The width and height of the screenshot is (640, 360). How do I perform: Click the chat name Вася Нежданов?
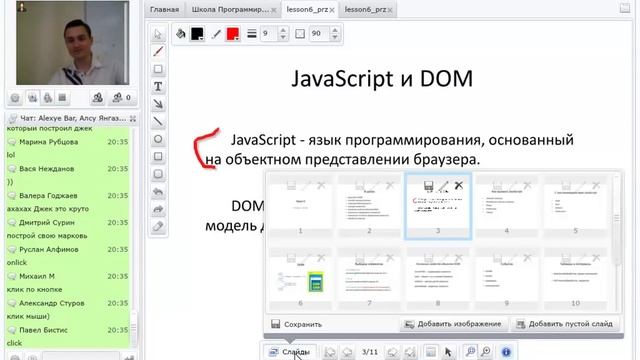47,169
